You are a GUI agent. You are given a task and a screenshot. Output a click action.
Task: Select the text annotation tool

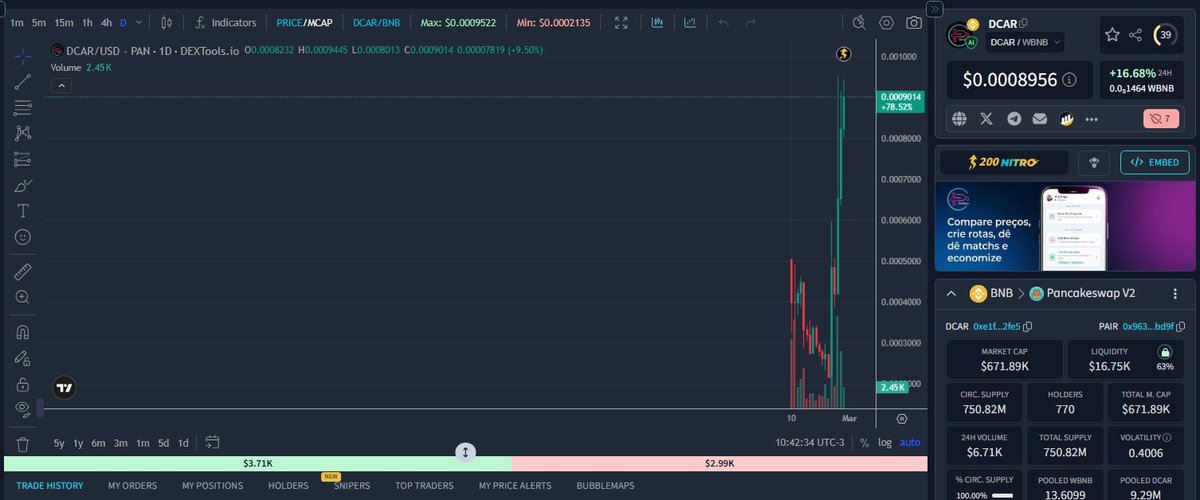(23, 211)
